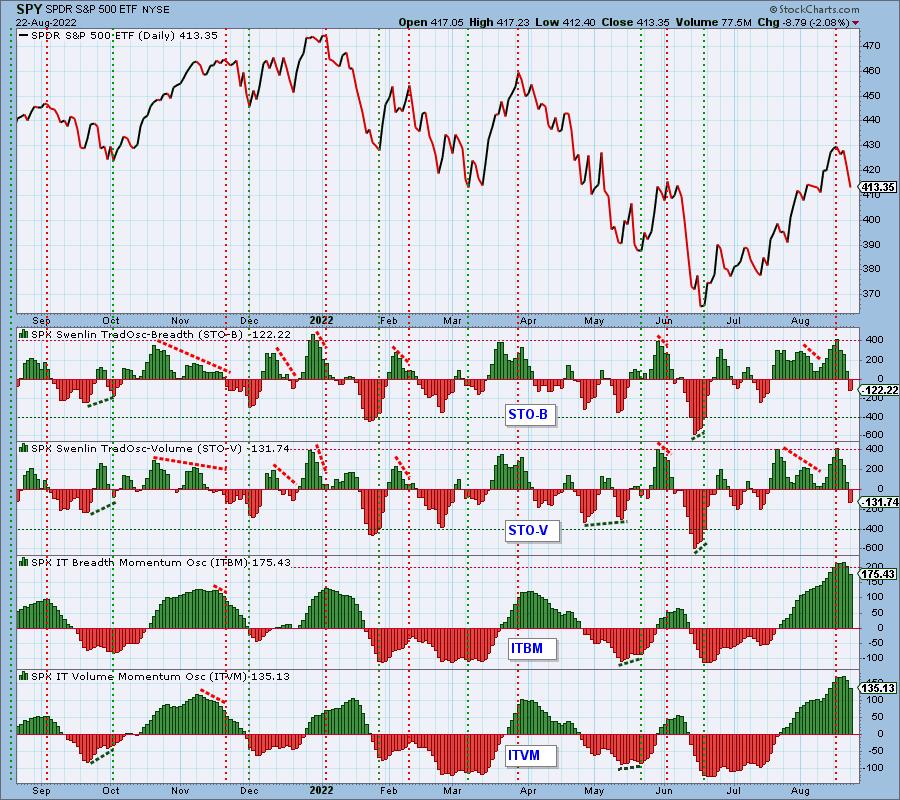Click the SPDR S&P 500 ETF (Daily) legend line marker
Viewport: 900px width, 800px height.
[x=24, y=36]
